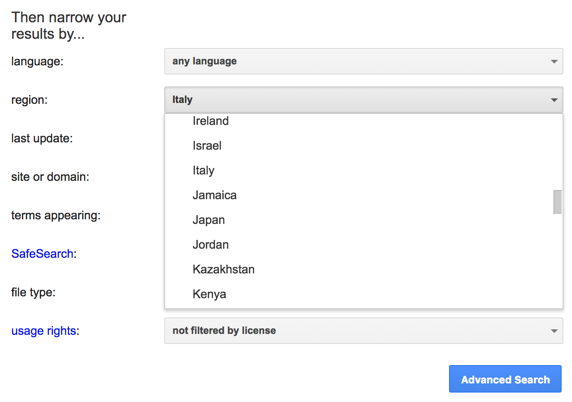Collapse the region dropdown via its arrow
The height and width of the screenshot is (402, 572).
point(554,100)
